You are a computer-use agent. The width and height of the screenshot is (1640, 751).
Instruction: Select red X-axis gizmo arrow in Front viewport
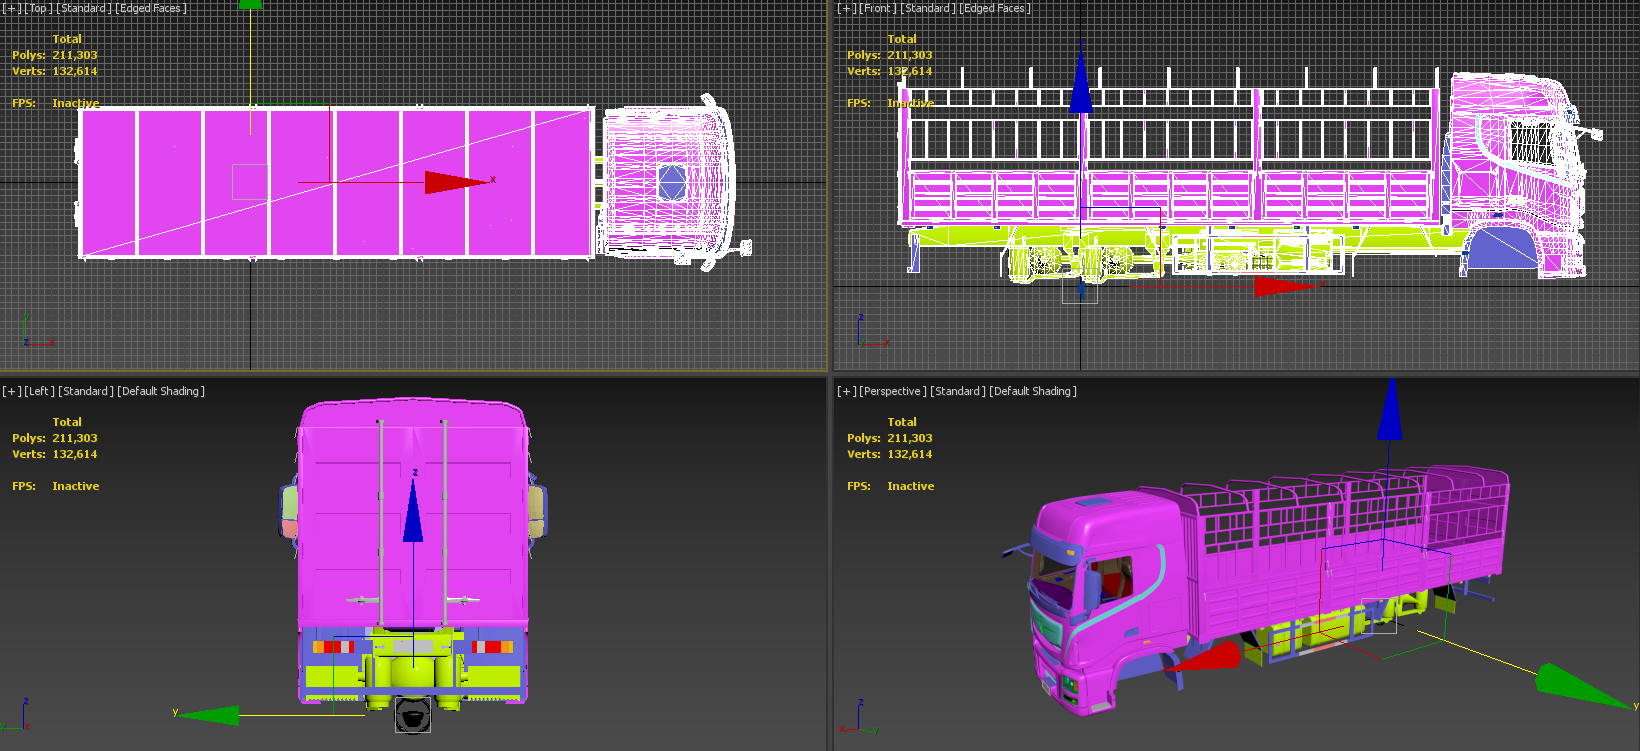click(1287, 286)
